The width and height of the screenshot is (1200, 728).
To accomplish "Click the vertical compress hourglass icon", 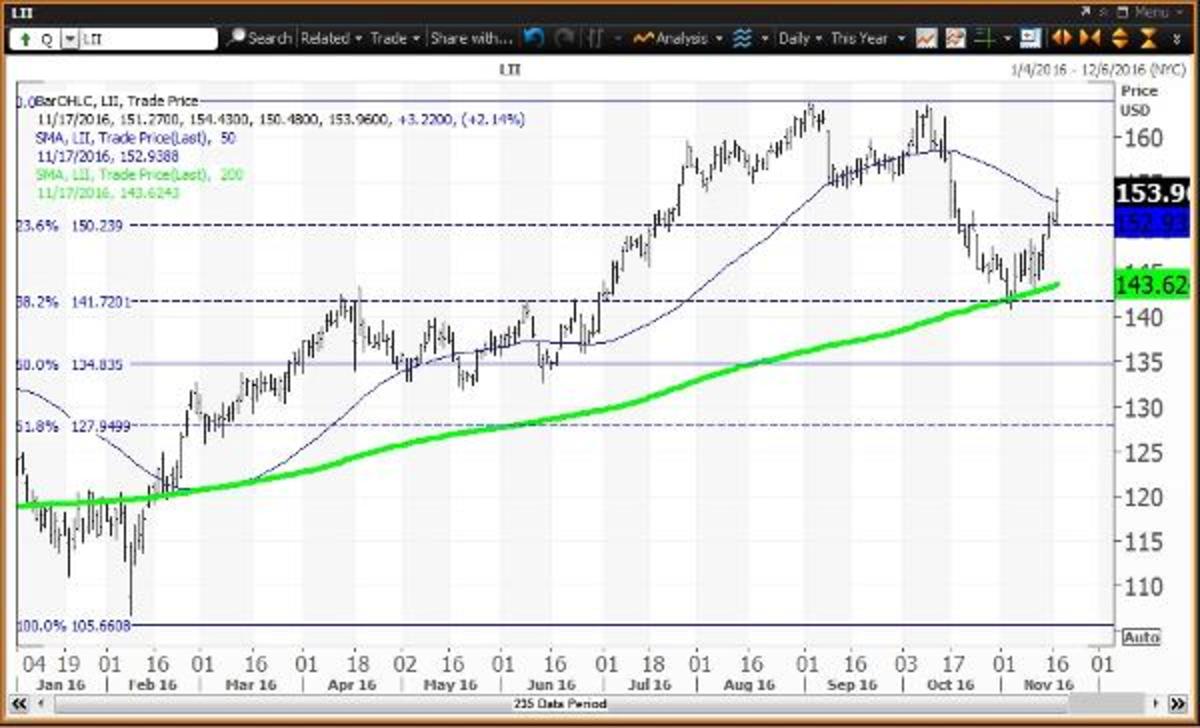I will click(x=1149, y=39).
